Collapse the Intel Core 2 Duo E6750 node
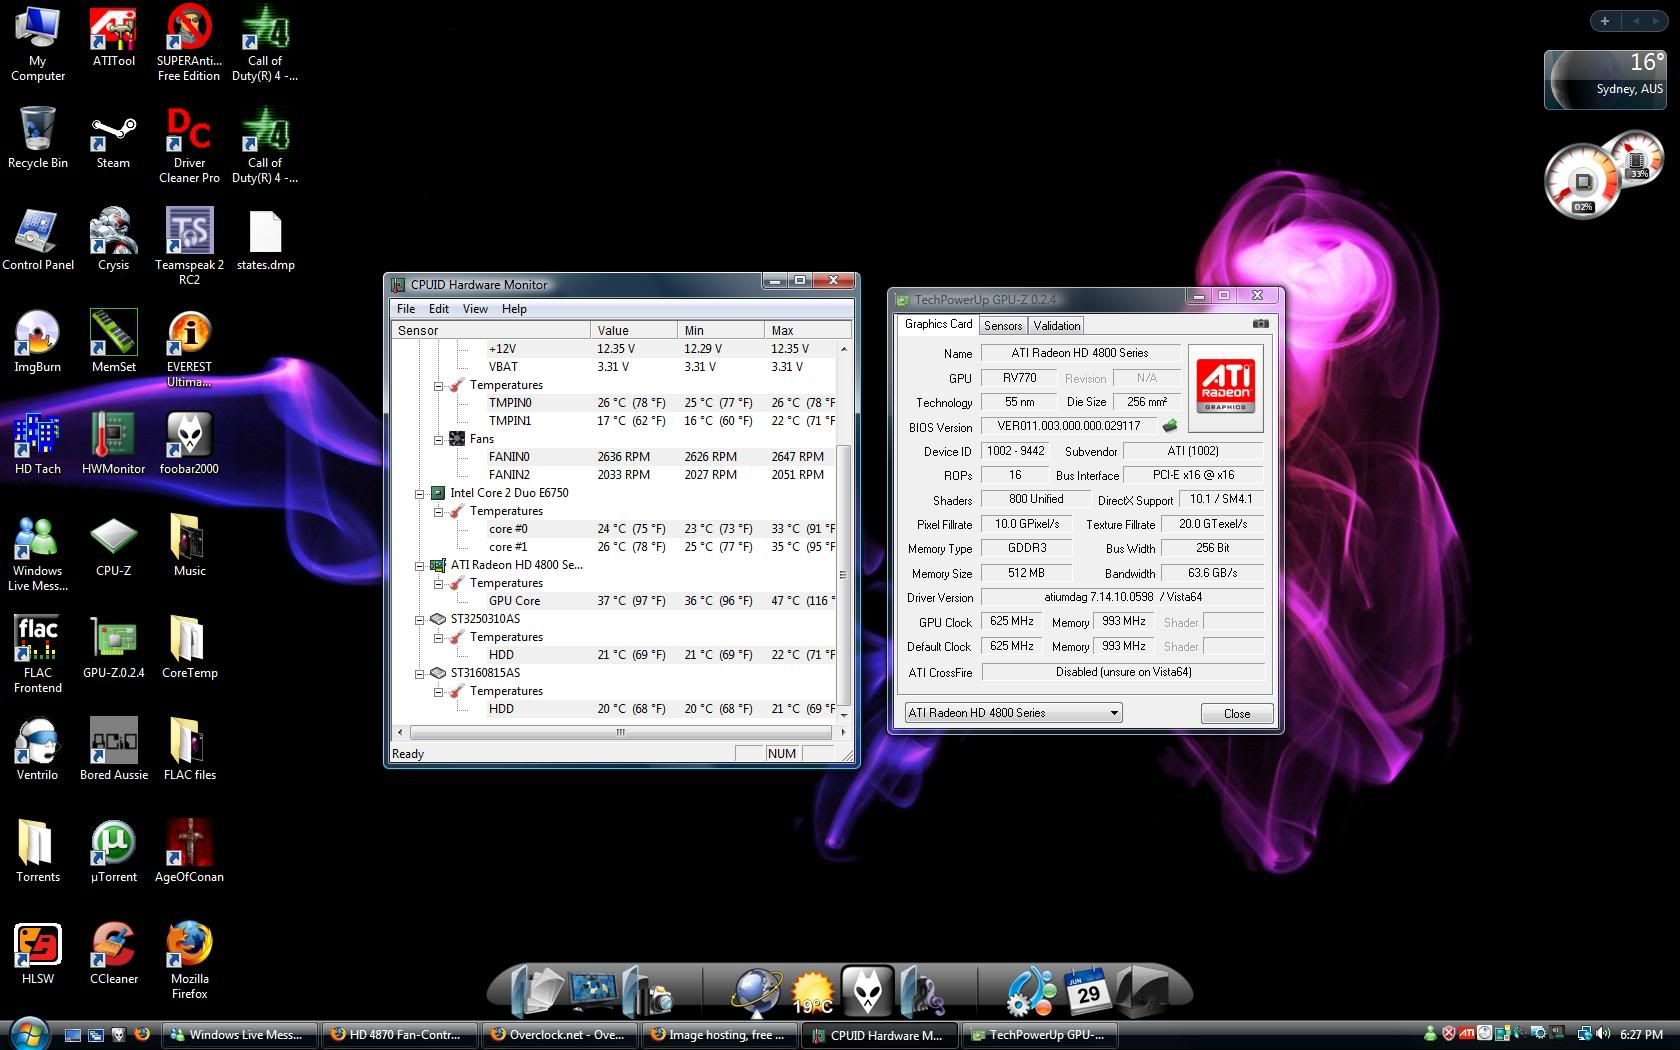Image resolution: width=1680 pixels, height=1050 pixels. click(x=420, y=493)
